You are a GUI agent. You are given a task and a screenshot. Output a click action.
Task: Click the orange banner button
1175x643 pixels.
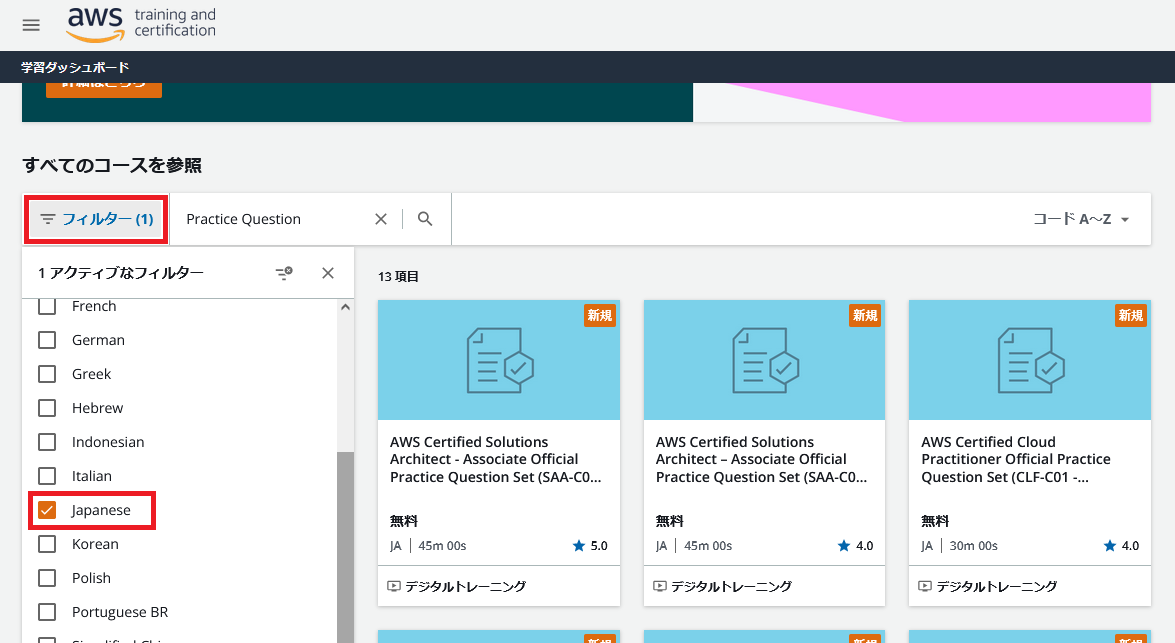tap(103, 89)
